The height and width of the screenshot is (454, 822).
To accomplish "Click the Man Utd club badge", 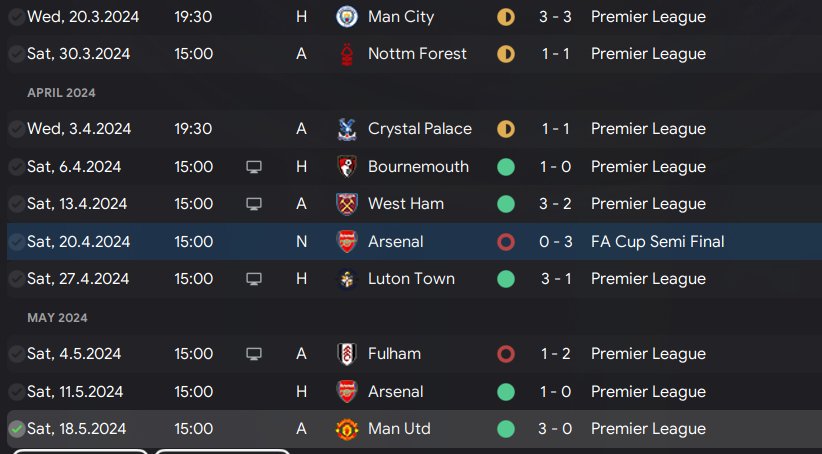I will [347, 429].
